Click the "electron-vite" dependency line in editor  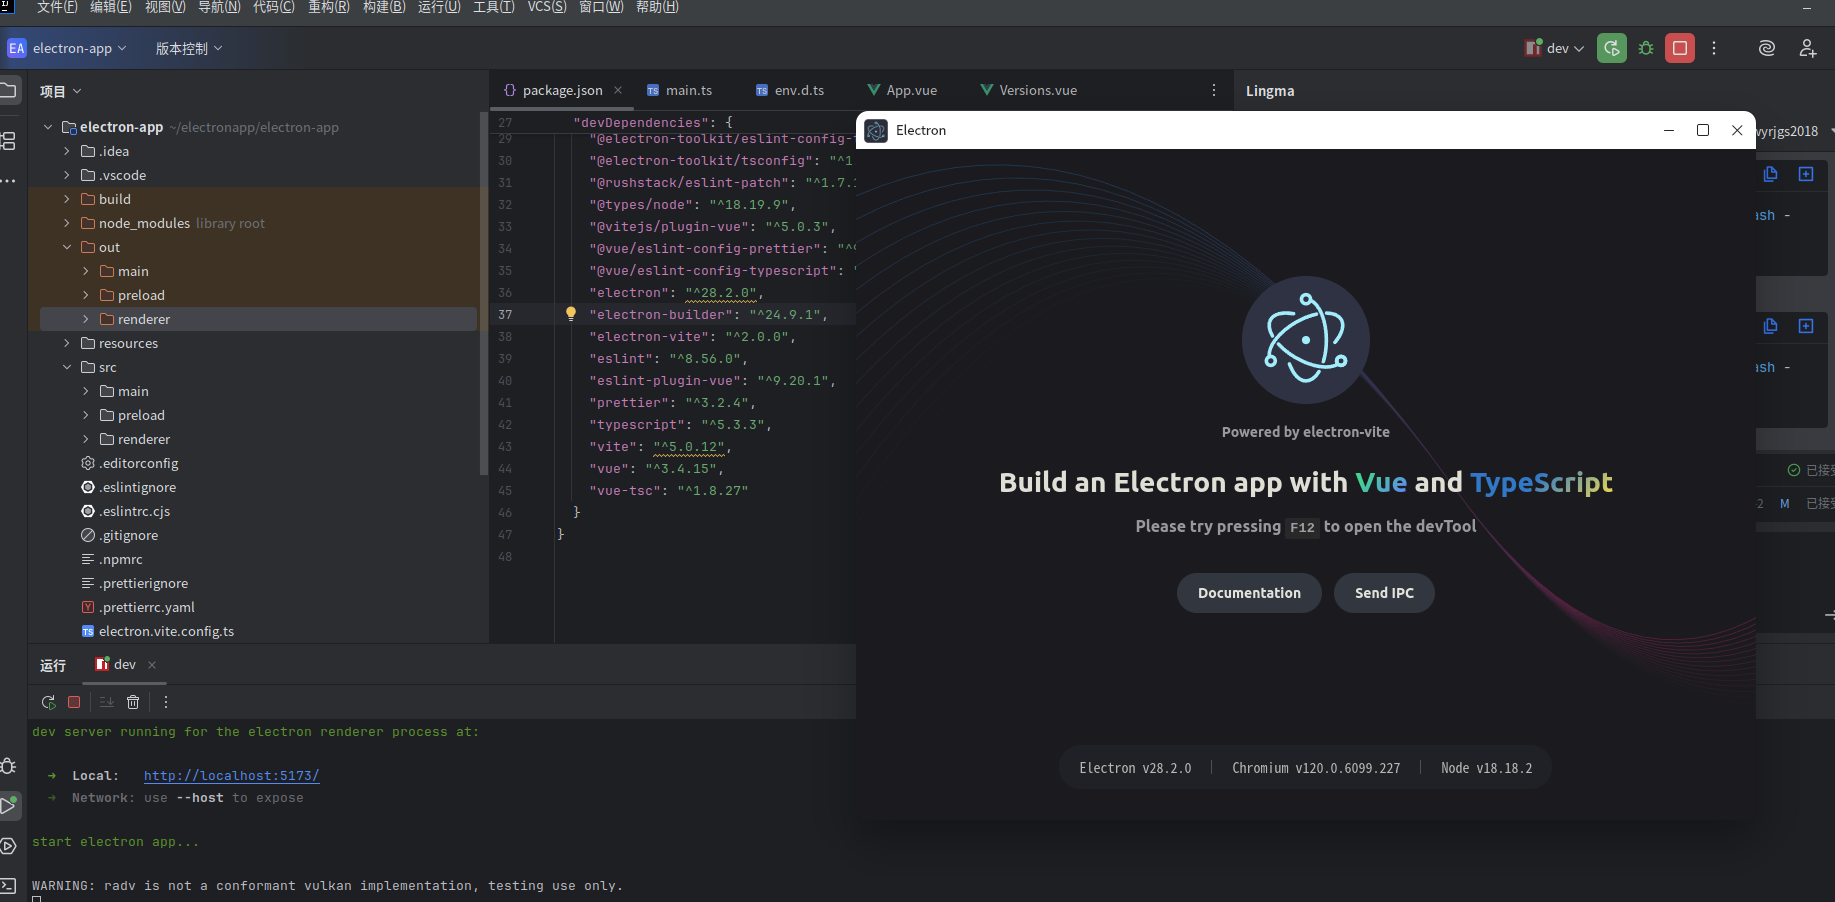[x=693, y=337]
